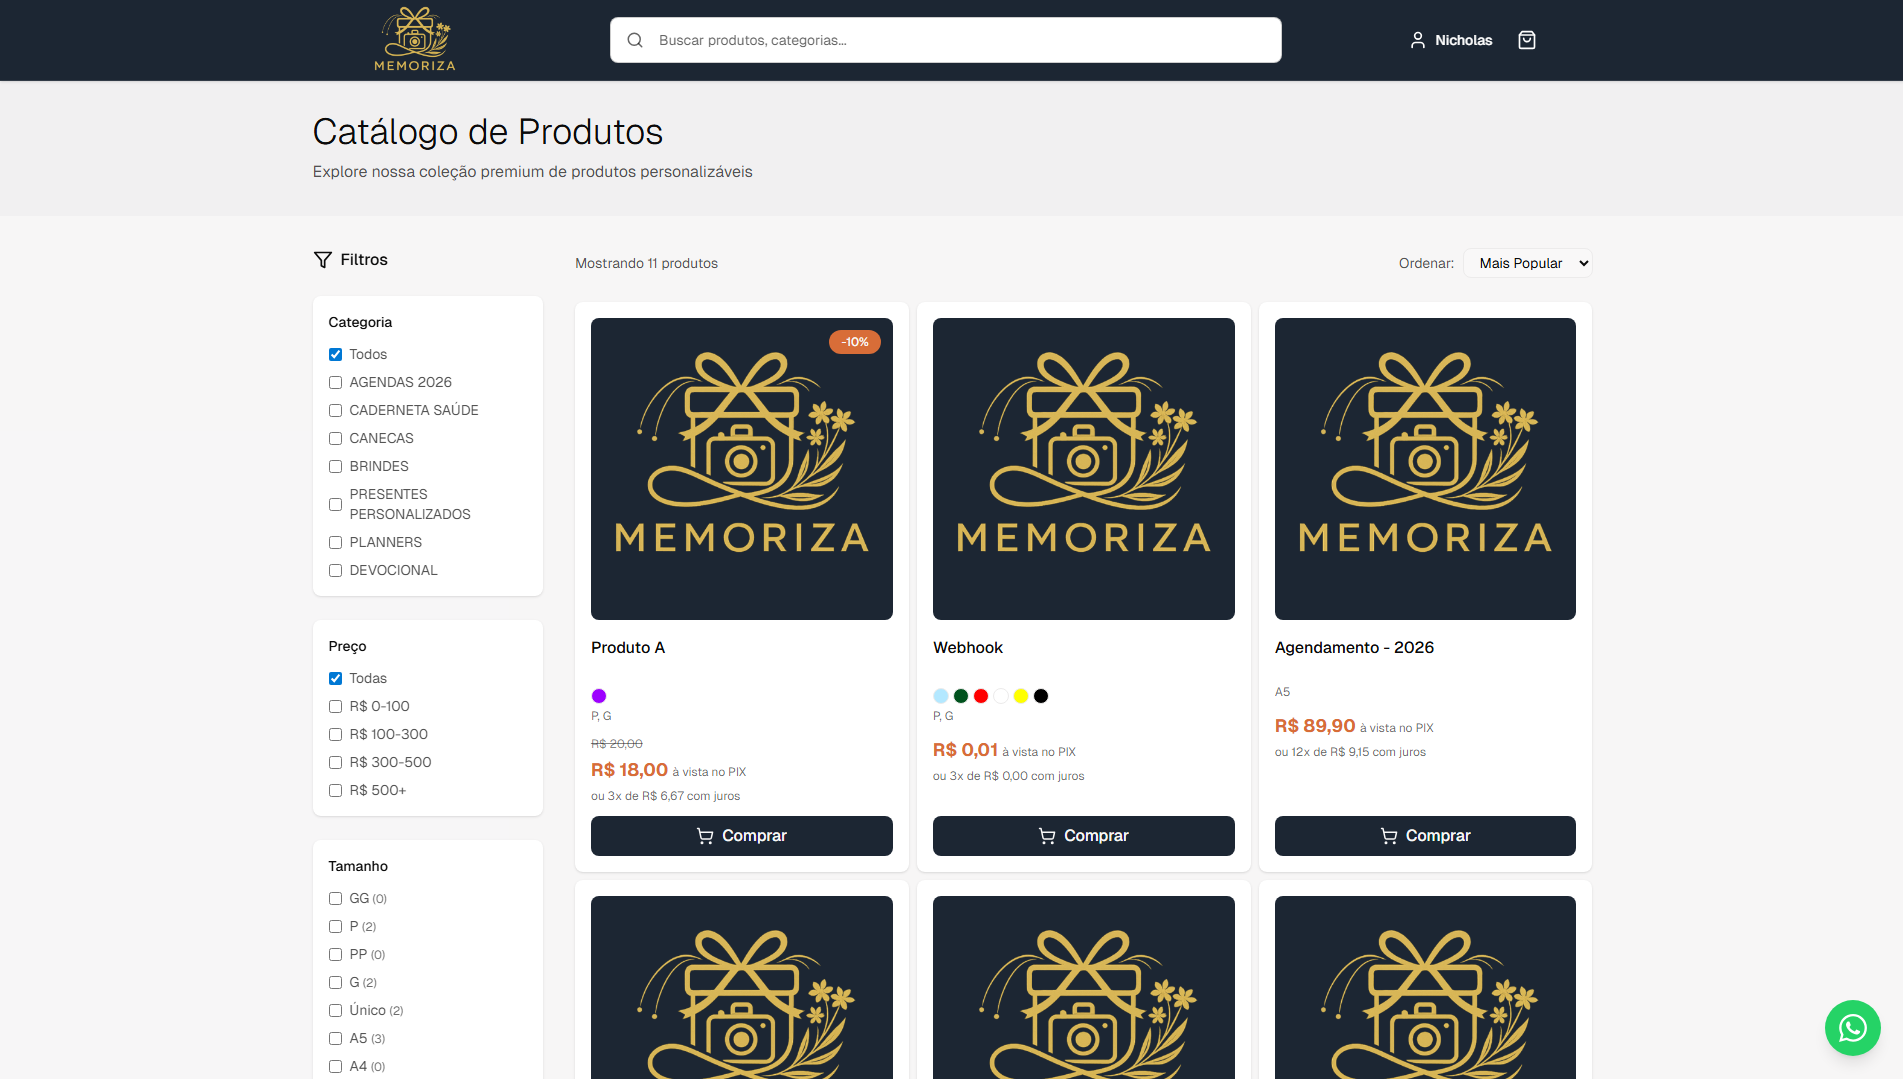Select the R$ 100-300 price range
1903x1079 pixels.
335,734
